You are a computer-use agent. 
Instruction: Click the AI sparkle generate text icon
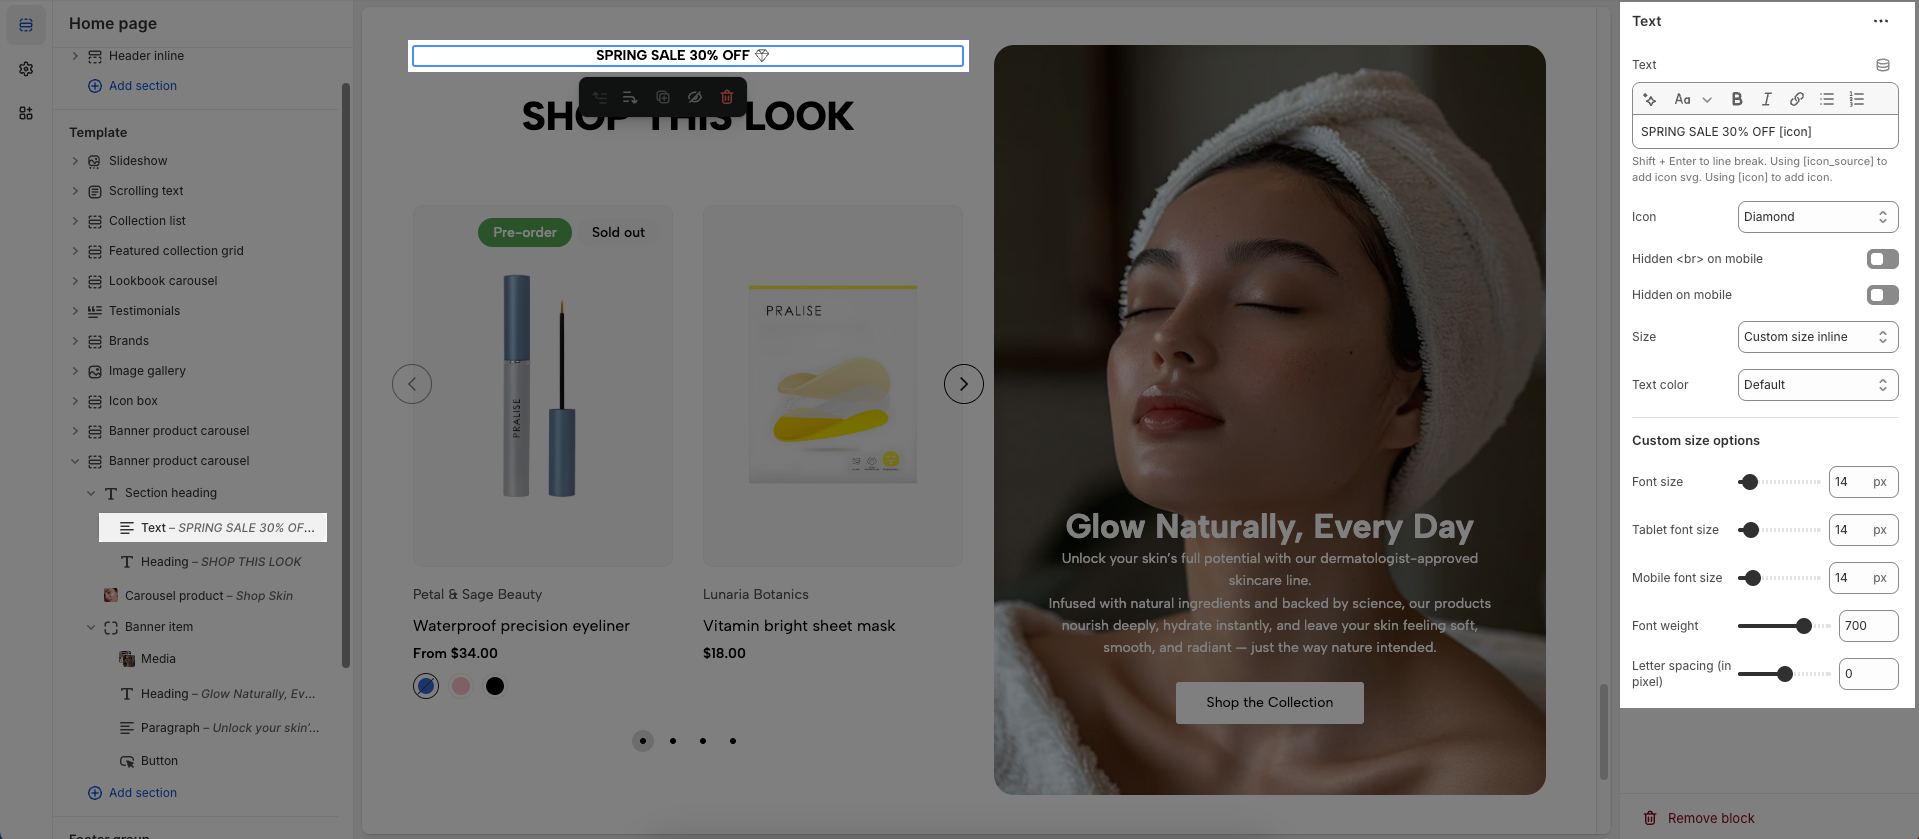pos(1651,99)
